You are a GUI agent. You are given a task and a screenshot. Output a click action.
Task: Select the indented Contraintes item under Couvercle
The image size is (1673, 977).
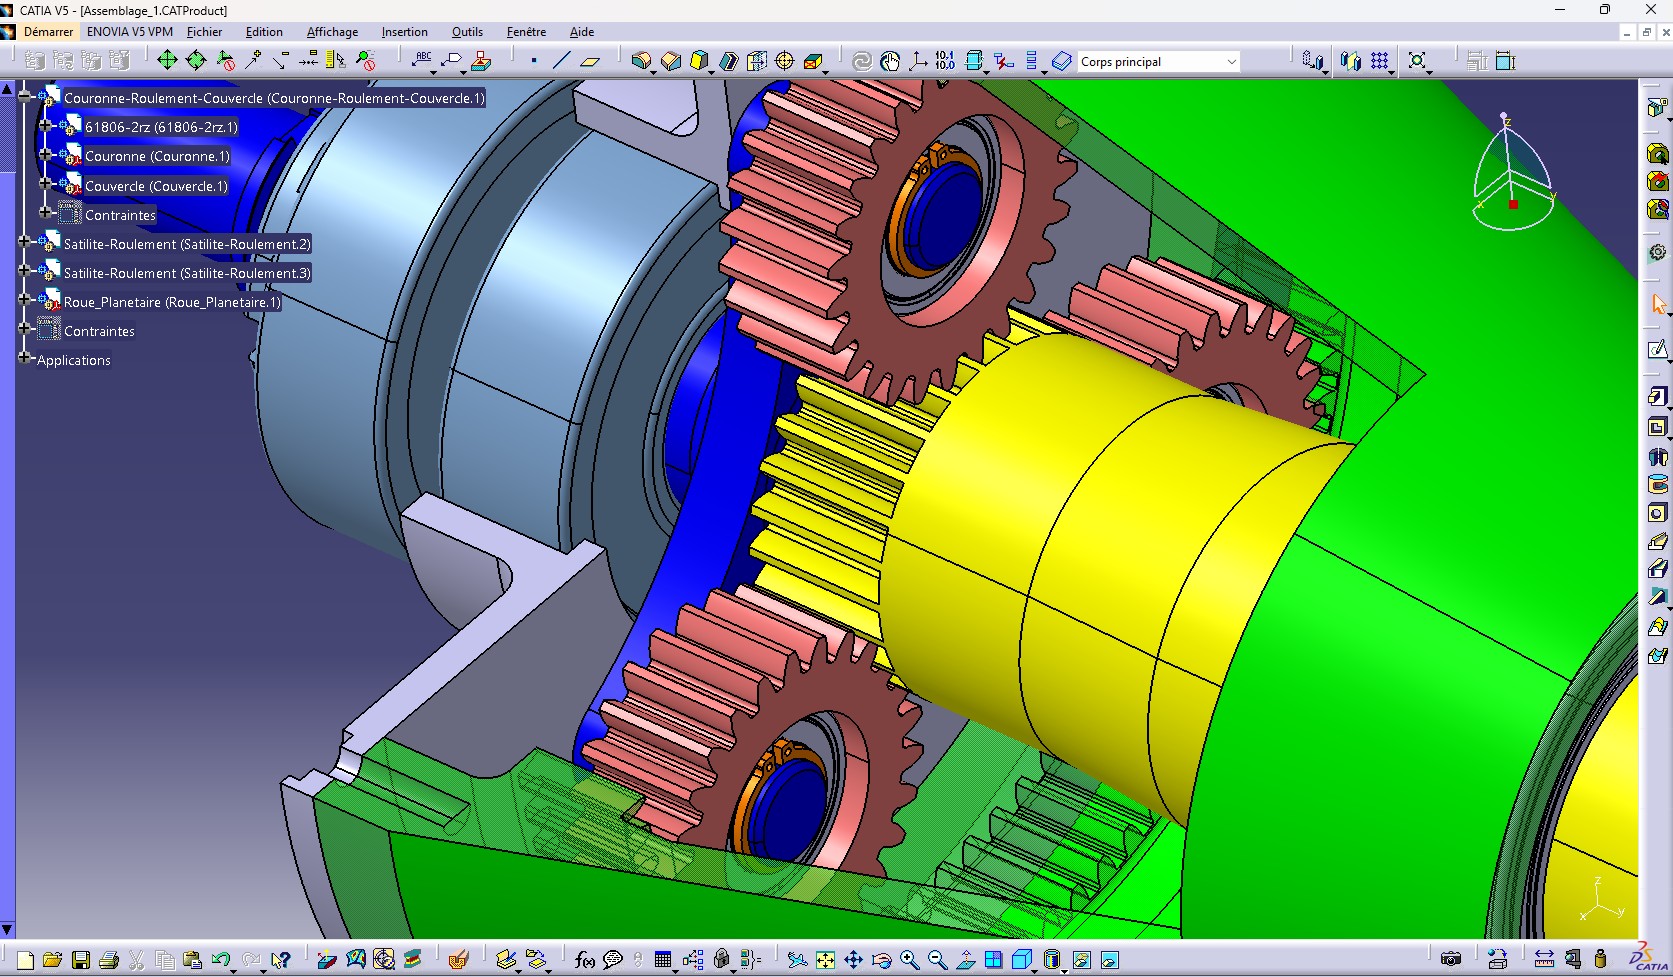click(x=120, y=215)
